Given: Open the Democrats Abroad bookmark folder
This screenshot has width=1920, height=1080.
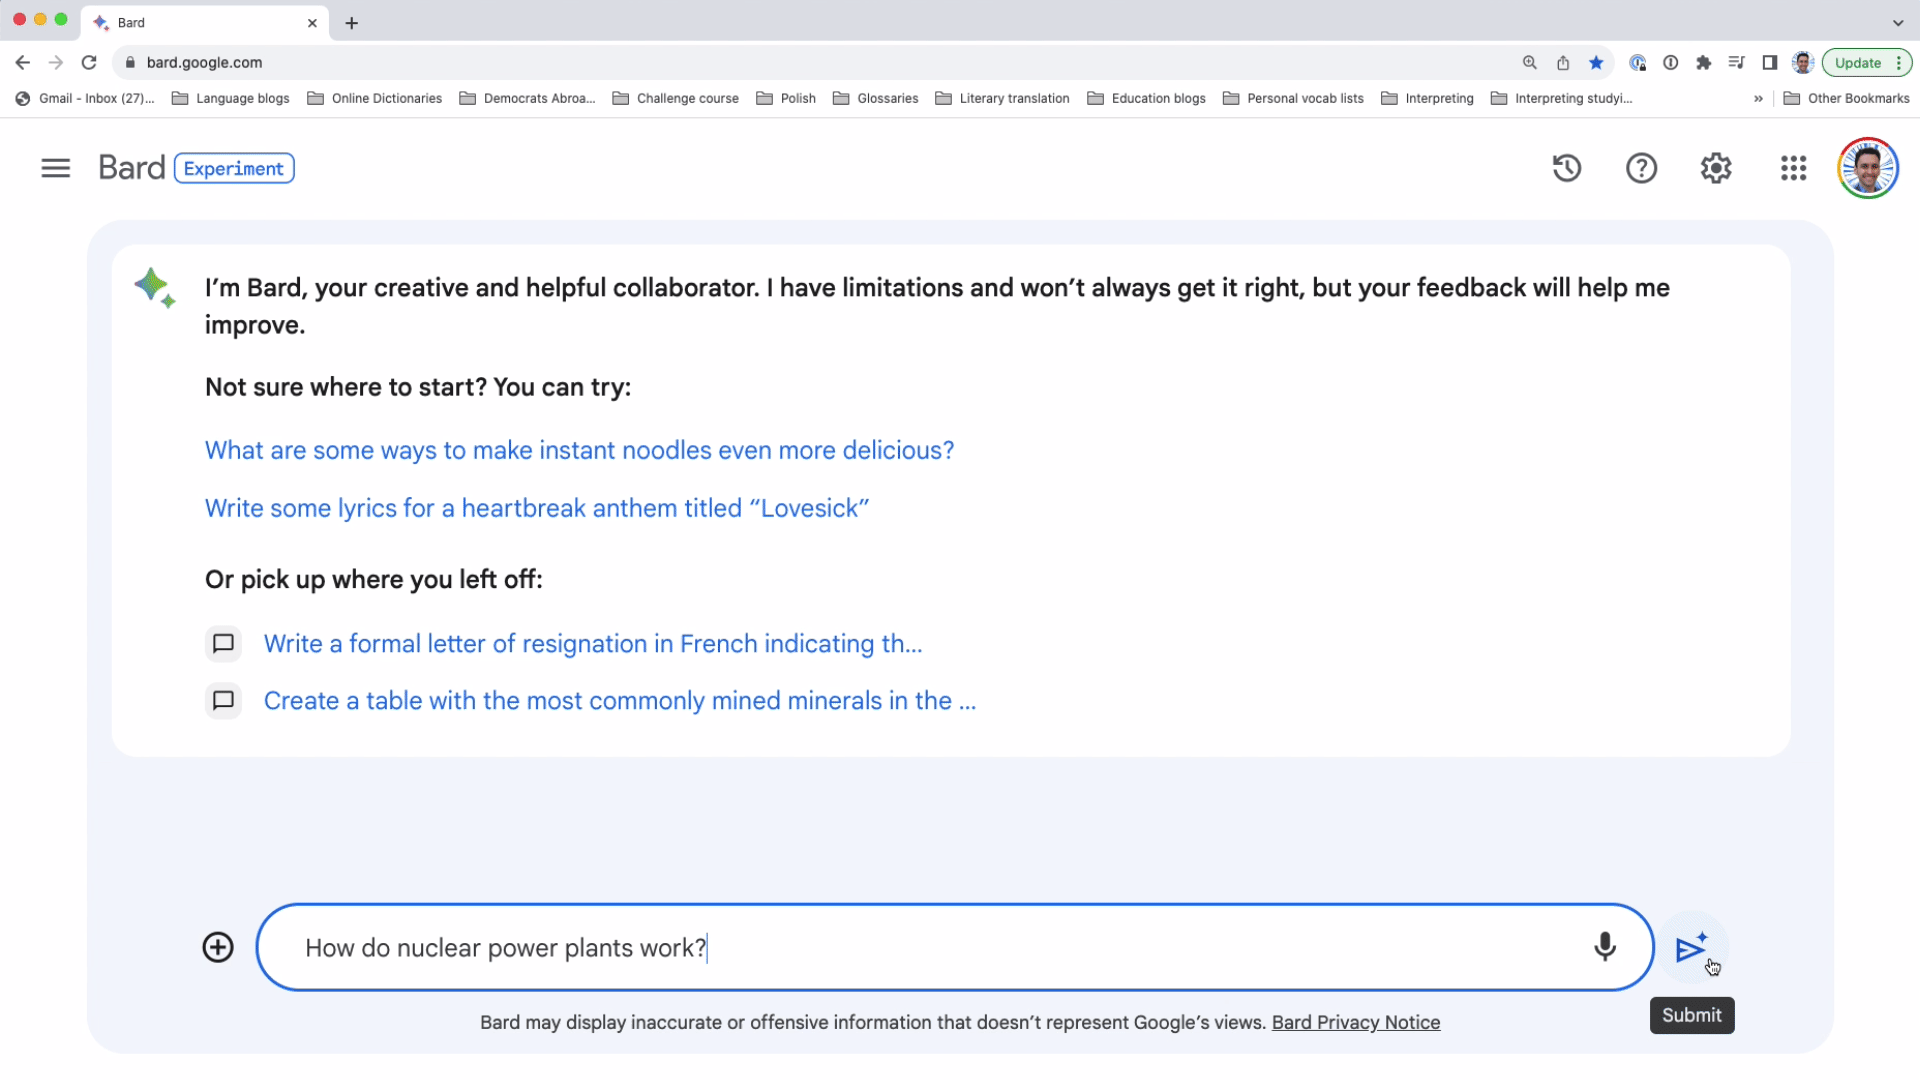Looking at the screenshot, I should tap(527, 98).
